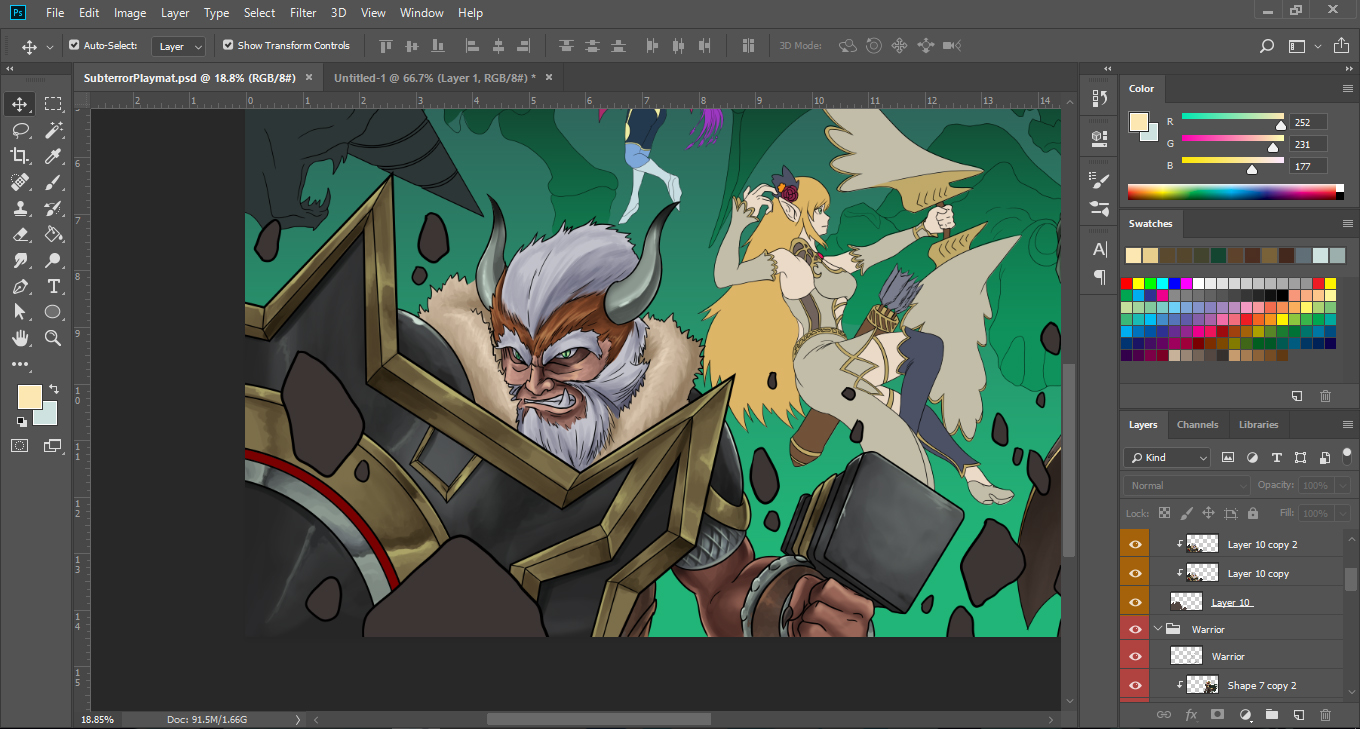This screenshot has width=1360, height=729.
Task: Select the Pen tool
Action: coord(20,286)
